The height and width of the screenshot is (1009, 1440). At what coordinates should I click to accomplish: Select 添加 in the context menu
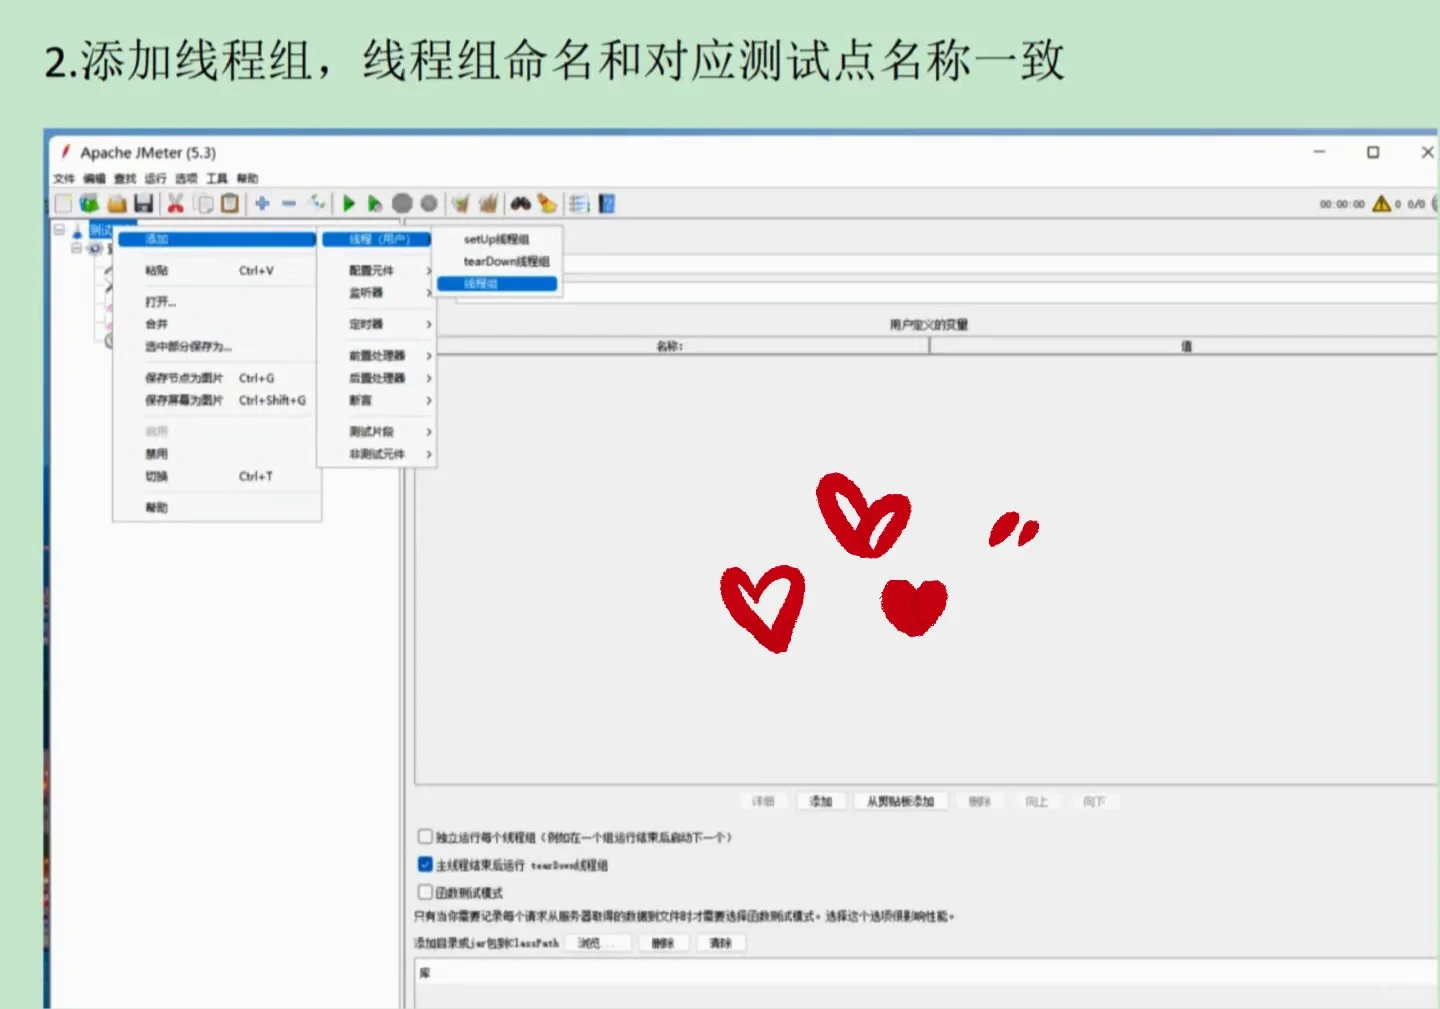(x=217, y=239)
